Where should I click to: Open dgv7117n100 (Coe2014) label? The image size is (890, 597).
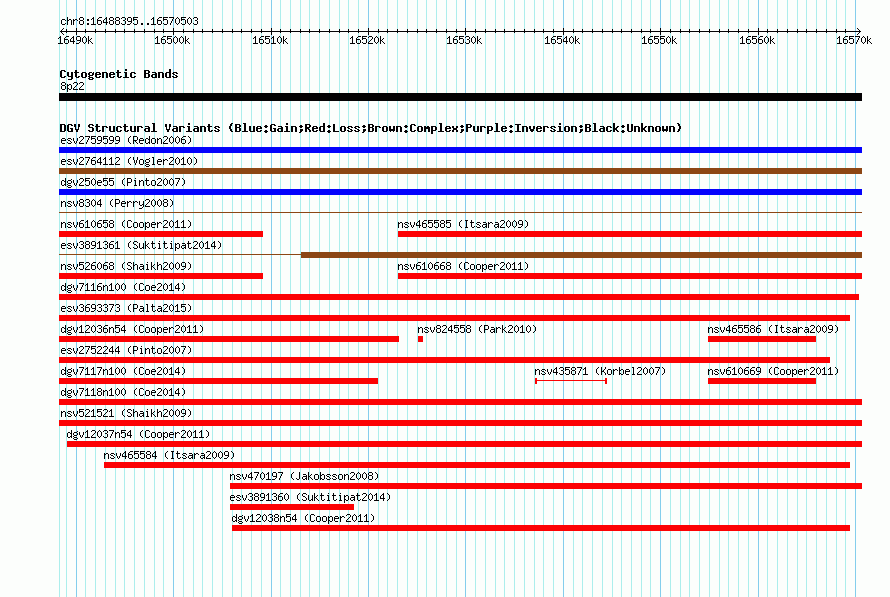[123, 371]
